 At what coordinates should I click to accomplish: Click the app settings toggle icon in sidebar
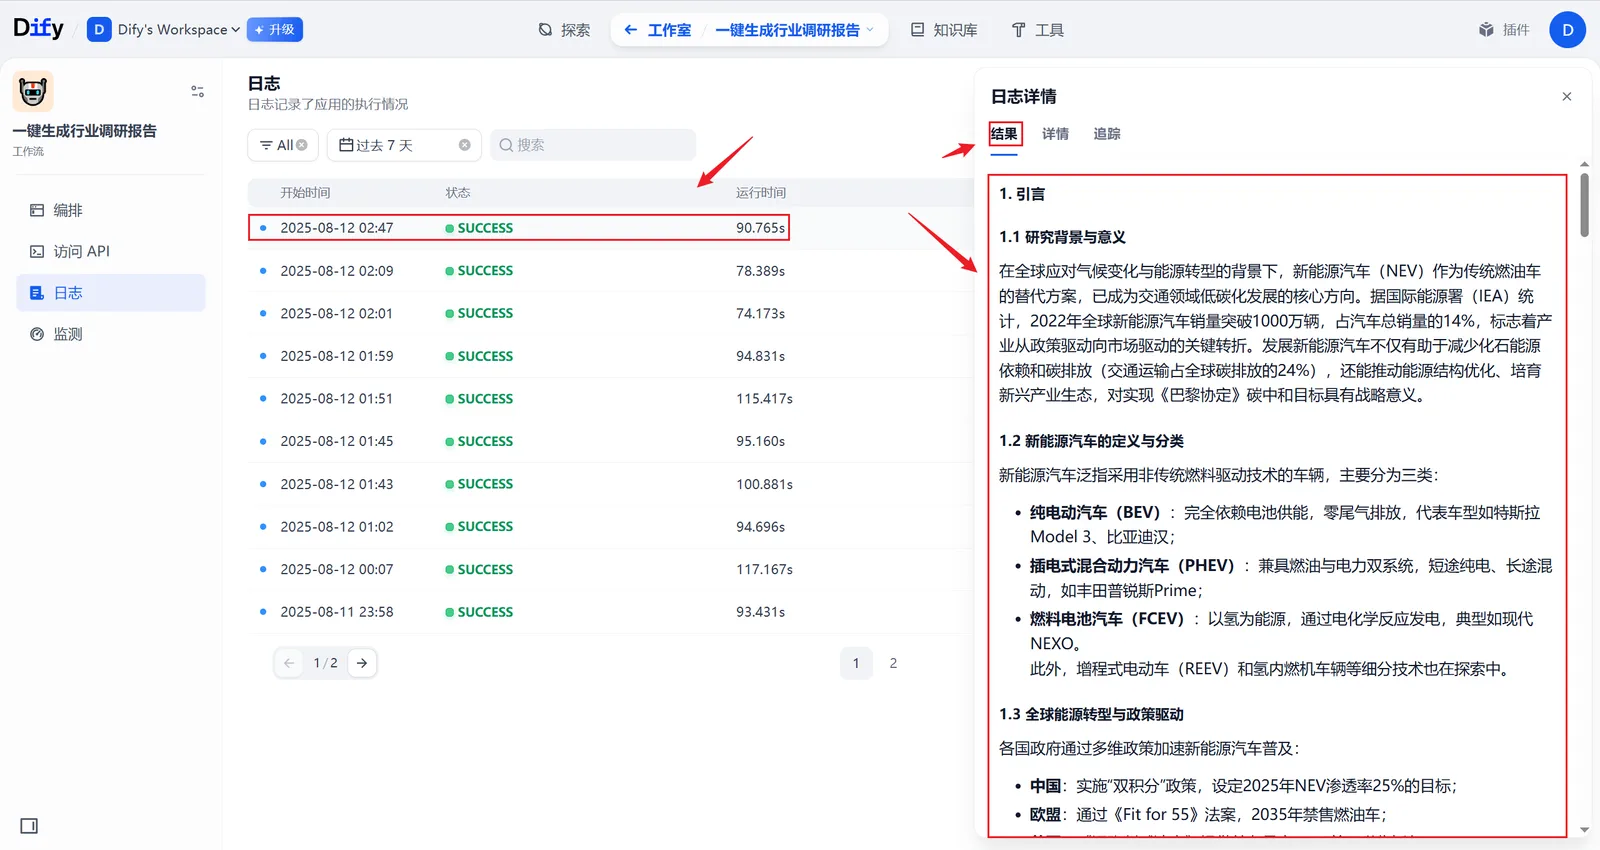pyautogui.click(x=197, y=91)
